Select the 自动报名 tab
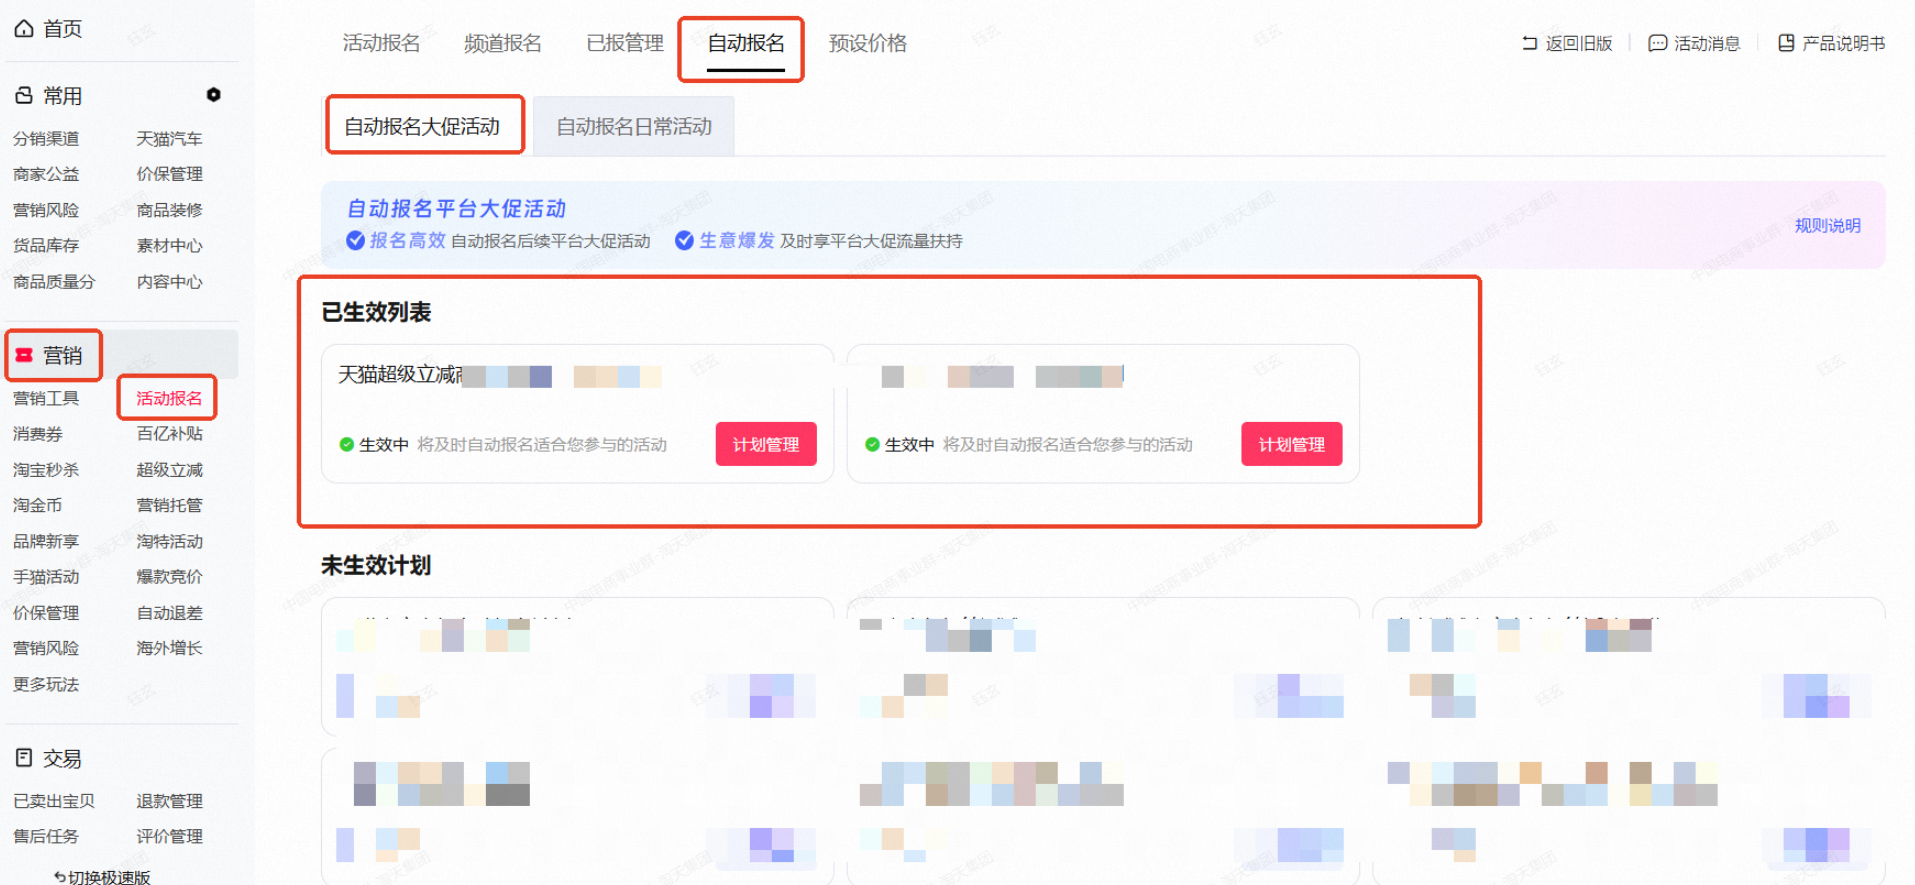This screenshot has height=885, width=1915. click(746, 43)
